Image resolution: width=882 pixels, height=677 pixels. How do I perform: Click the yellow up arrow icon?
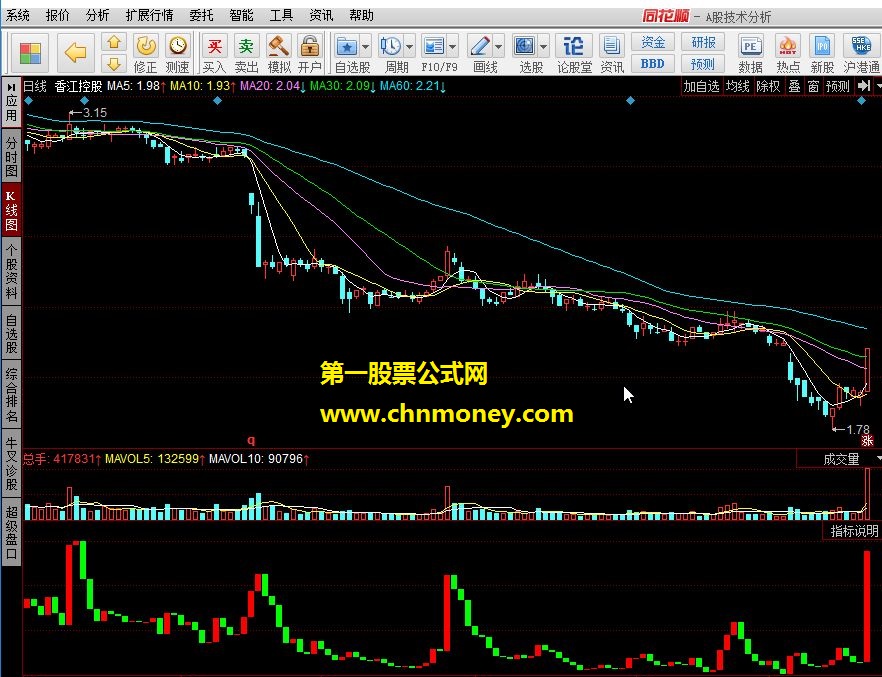point(114,42)
